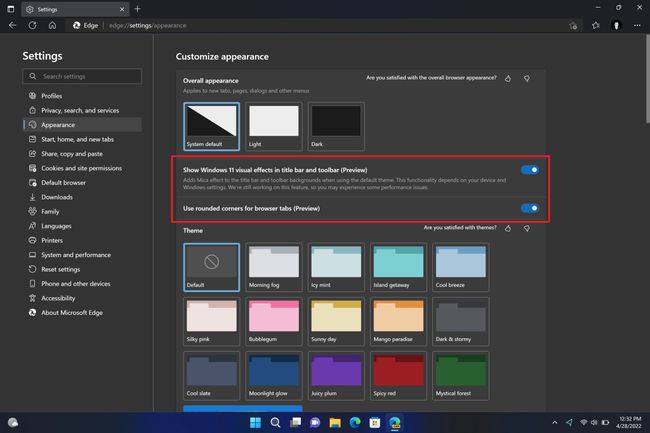This screenshot has width=650, height=433.
Task: Open Reset settings section
Action: [82, 269]
